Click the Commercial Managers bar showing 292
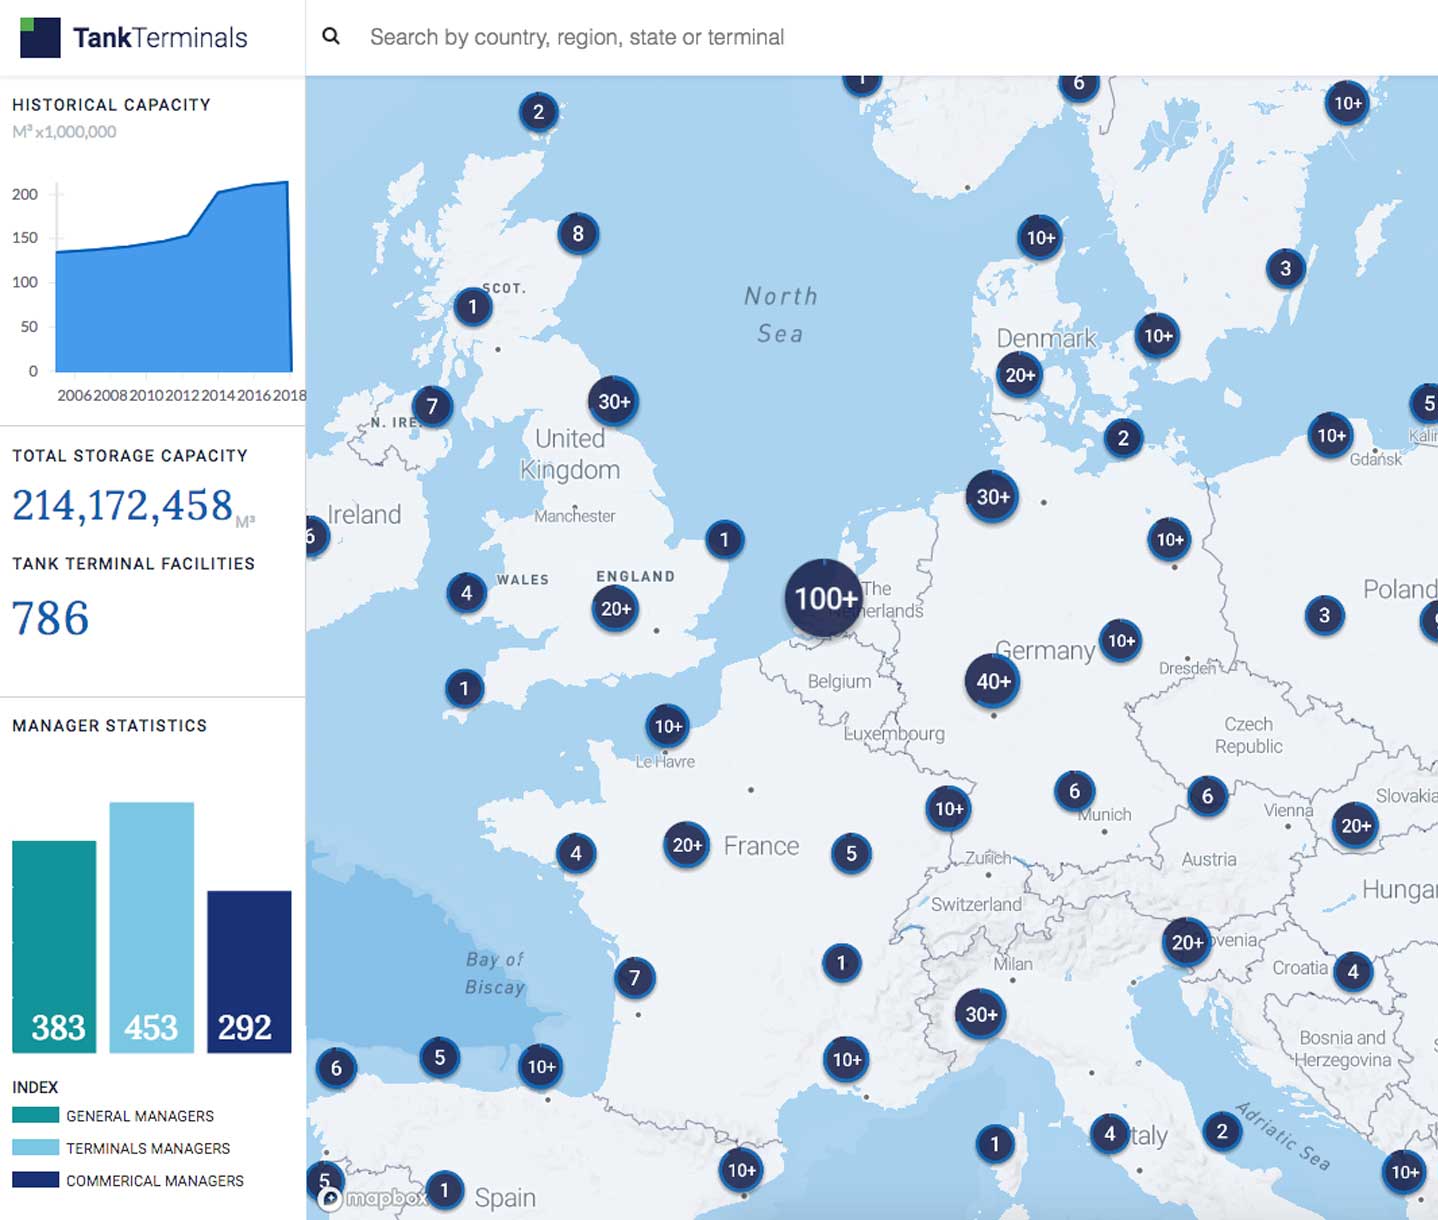 tap(249, 971)
